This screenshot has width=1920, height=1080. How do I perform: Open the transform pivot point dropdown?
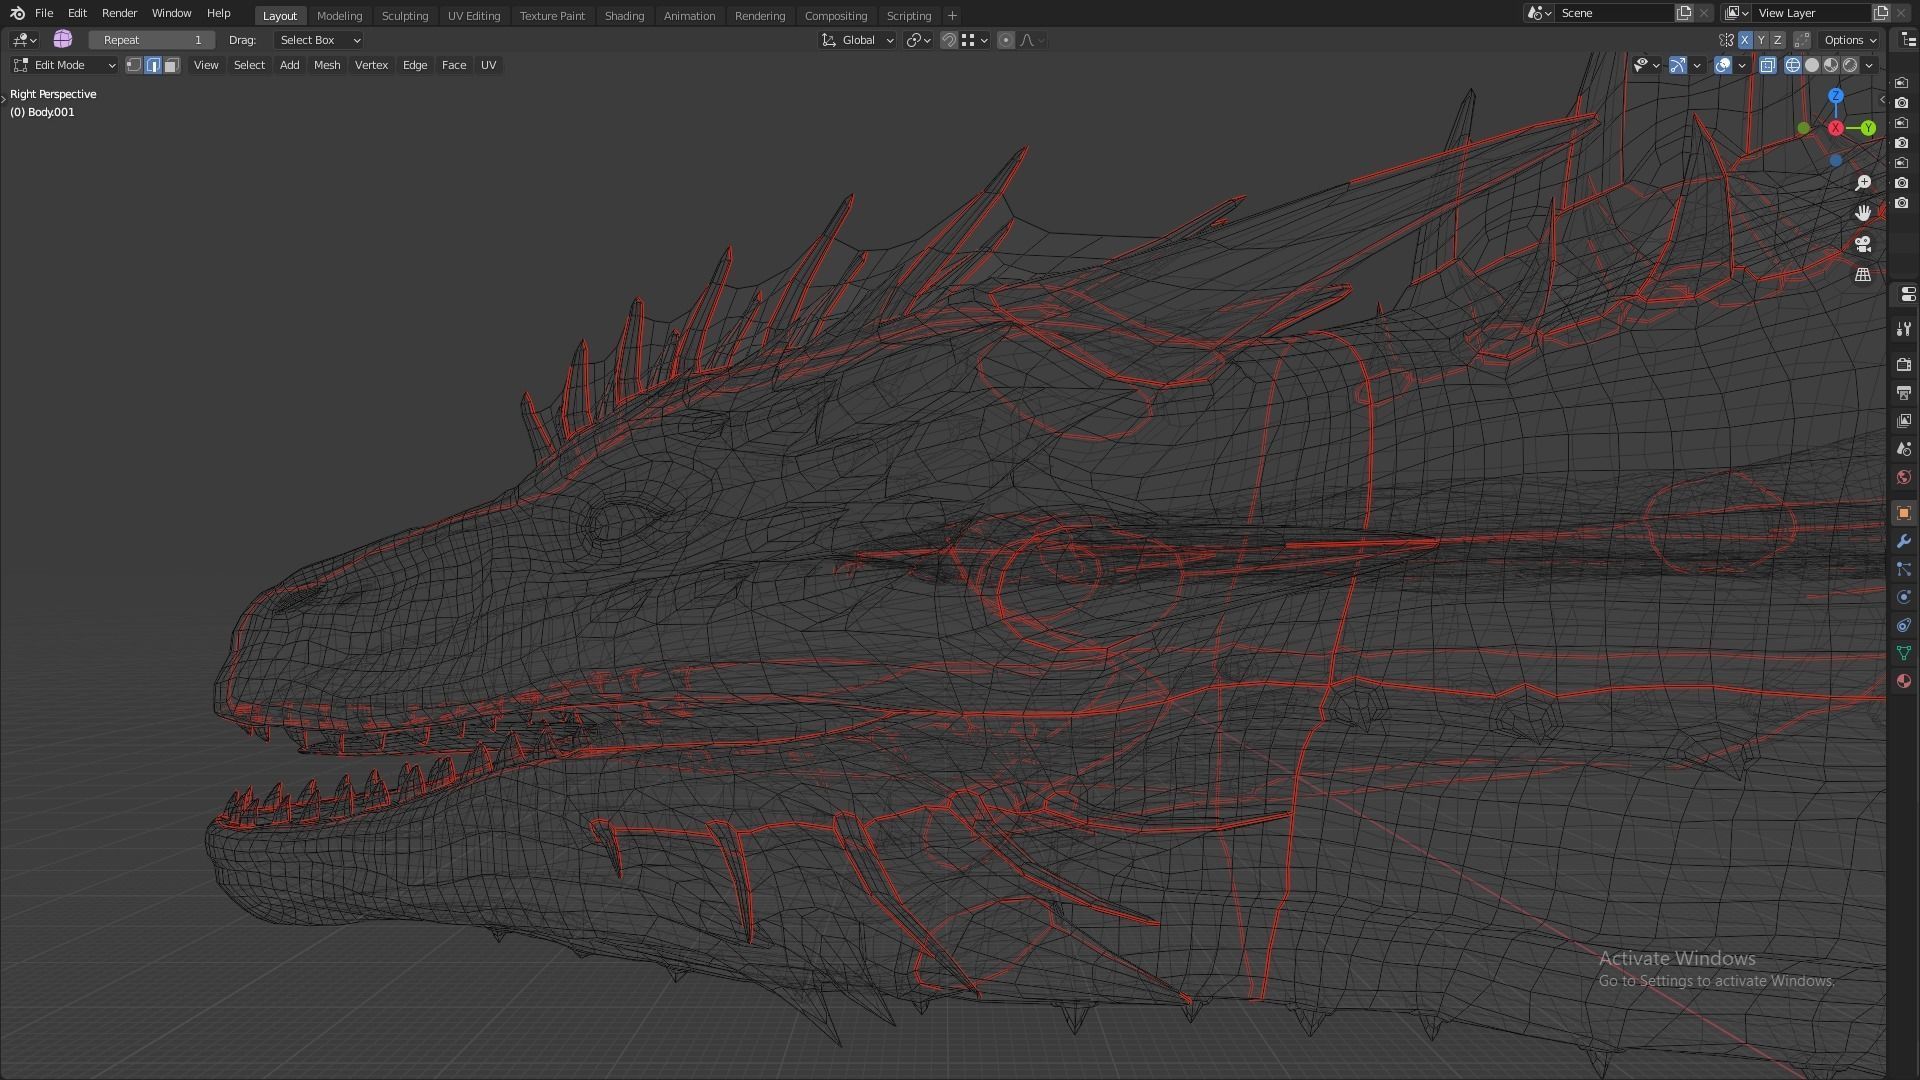[x=919, y=40]
